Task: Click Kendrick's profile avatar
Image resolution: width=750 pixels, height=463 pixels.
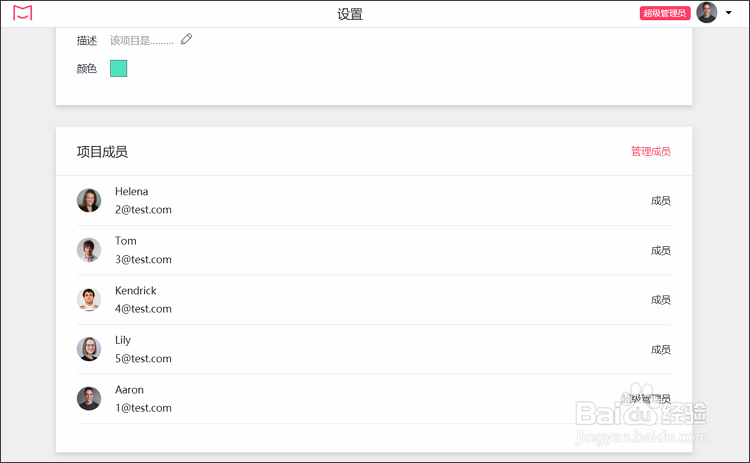Action: coord(89,299)
